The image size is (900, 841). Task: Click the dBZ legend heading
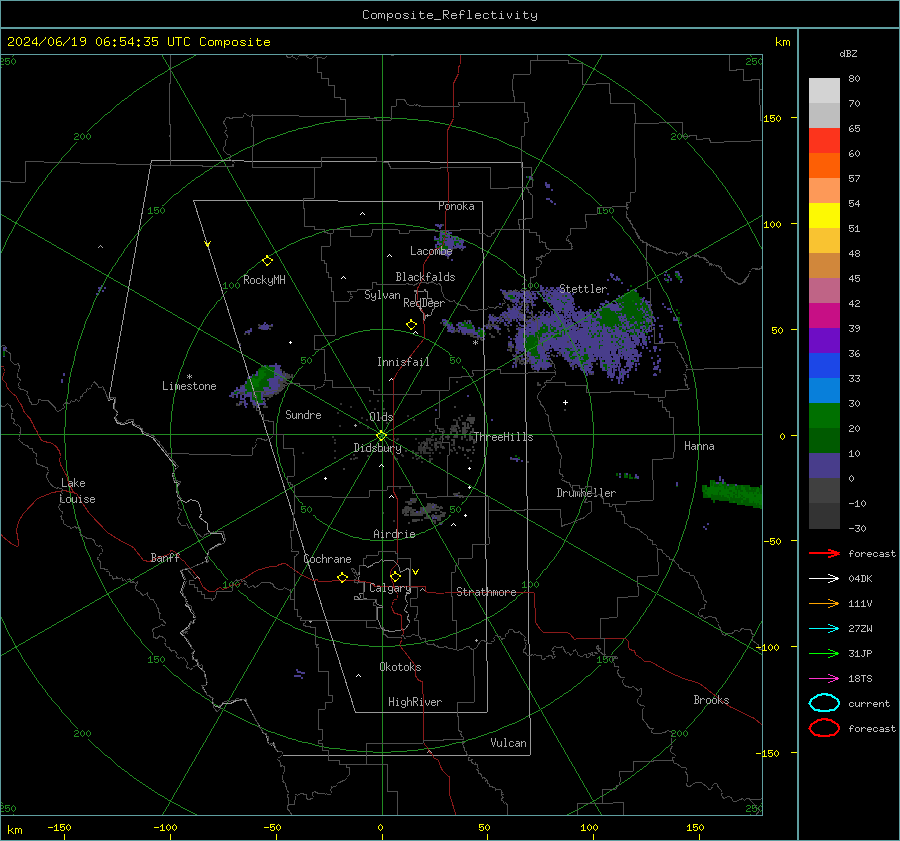(x=848, y=53)
